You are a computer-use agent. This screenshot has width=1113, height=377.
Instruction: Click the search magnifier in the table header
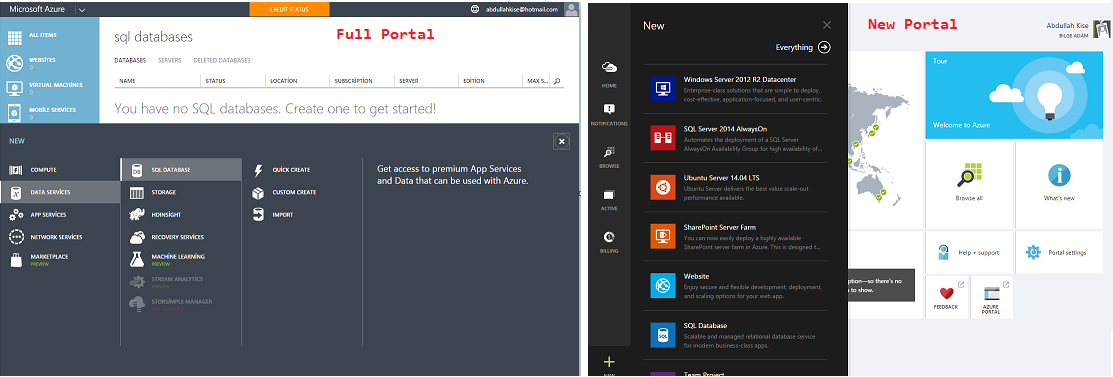coord(557,81)
